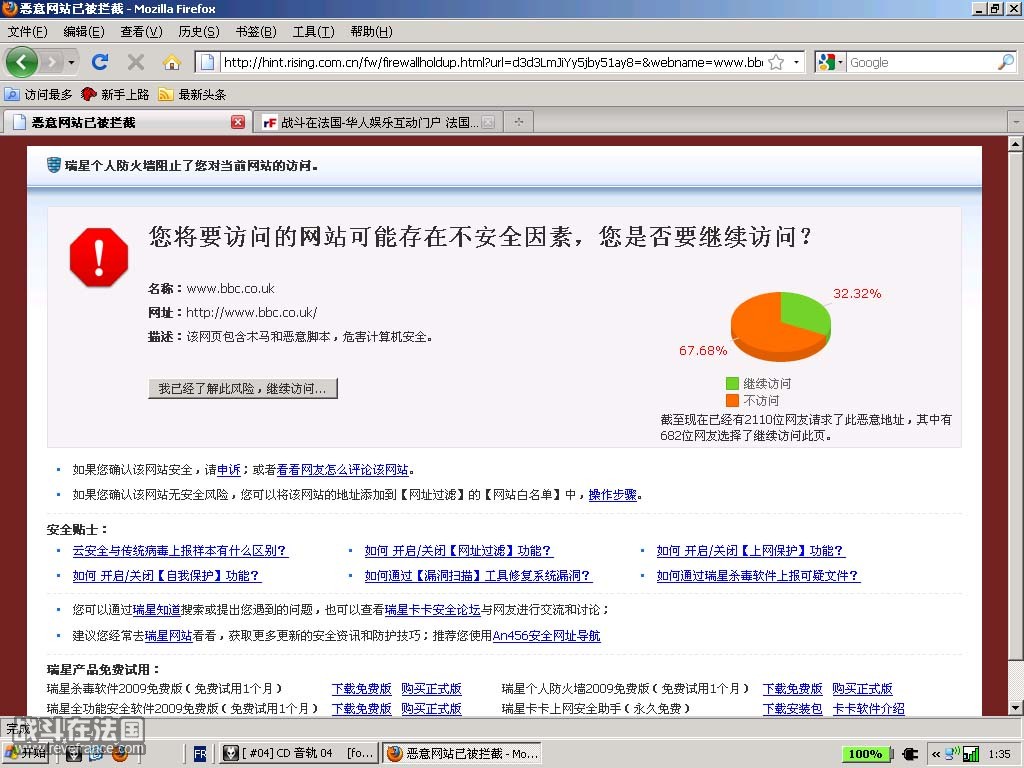
Task: Click the Stop loading X icon
Action: [136, 62]
